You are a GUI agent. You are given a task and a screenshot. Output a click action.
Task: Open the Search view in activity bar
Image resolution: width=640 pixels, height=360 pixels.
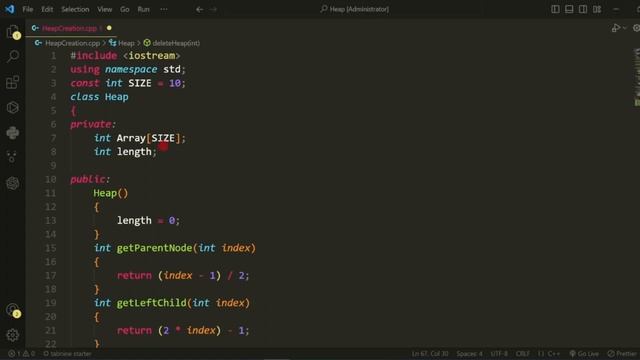pos(13,56)
